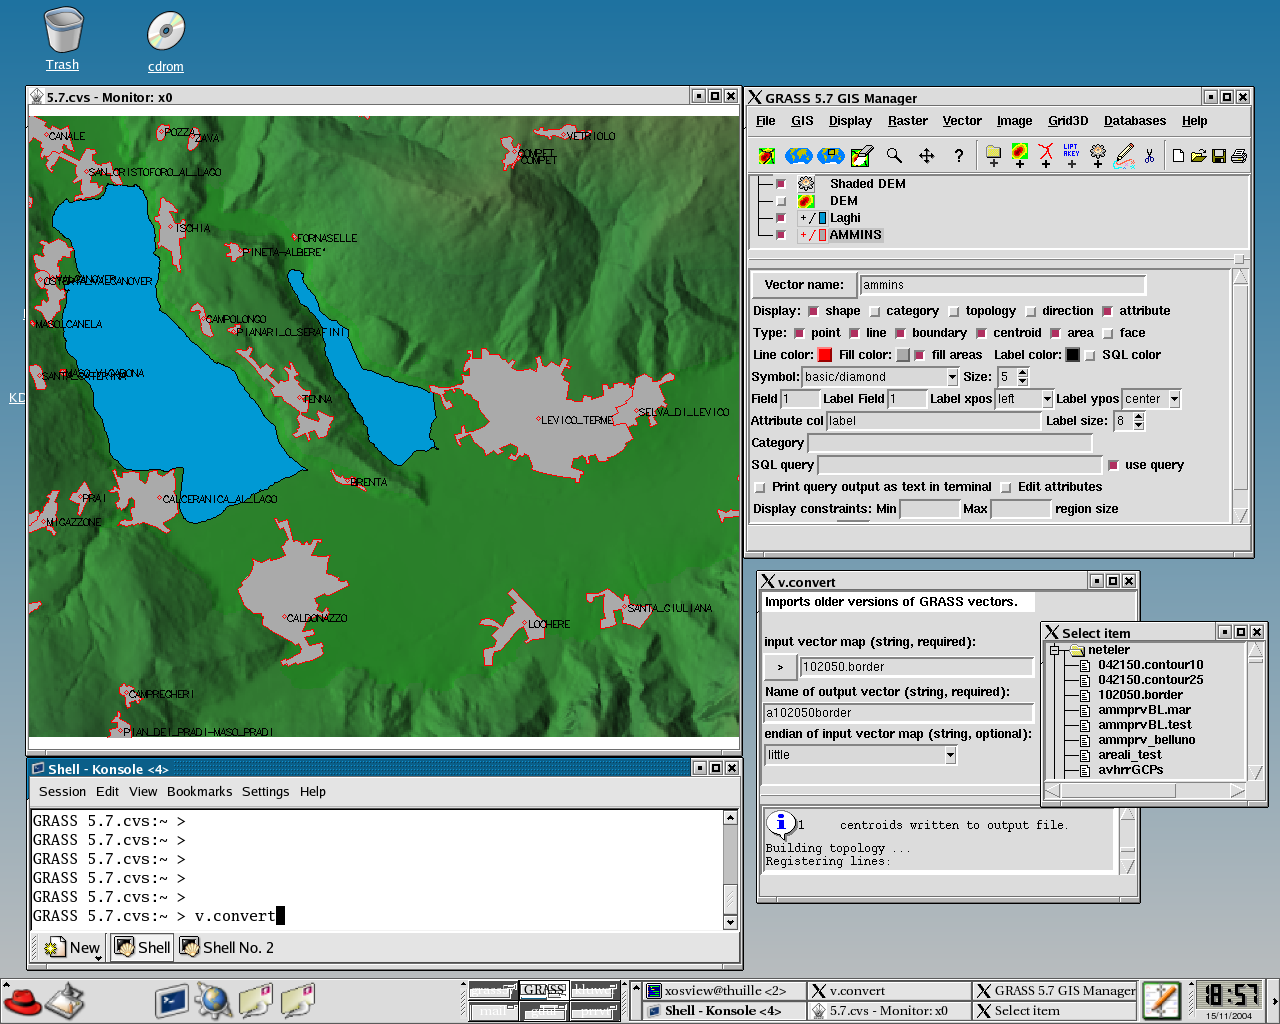Click the question mark query icon

(x=958, y=155)
